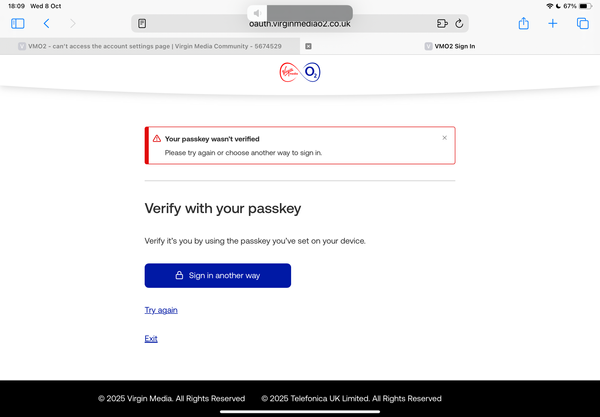This screenshot has width=600, height=417.
Task: Click the Virgin Media O2 logo
Action: (300, 73)
